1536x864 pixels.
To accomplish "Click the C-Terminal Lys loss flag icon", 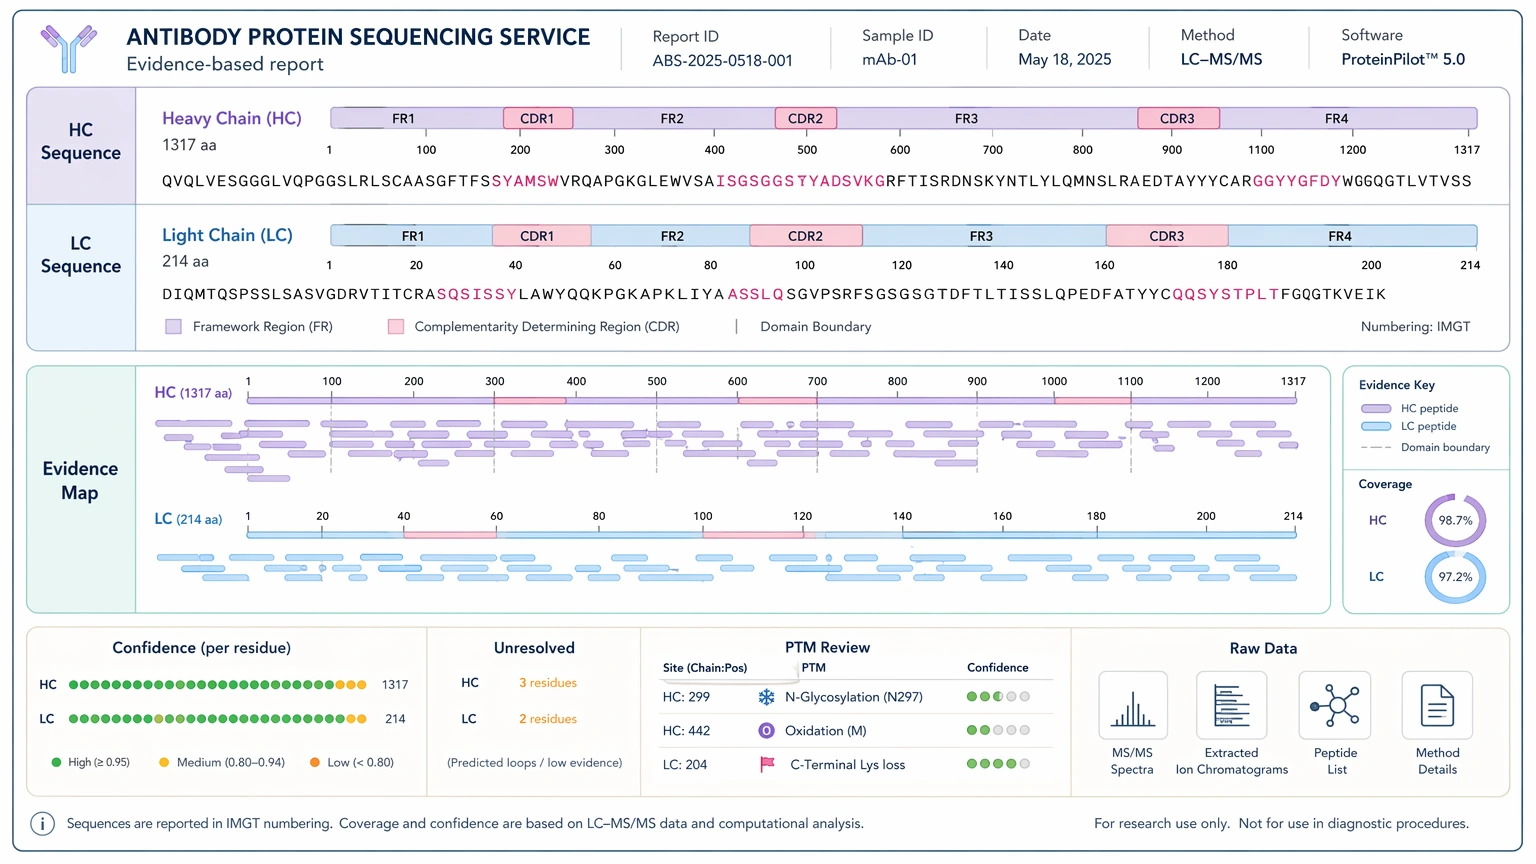I will (767, 765).
